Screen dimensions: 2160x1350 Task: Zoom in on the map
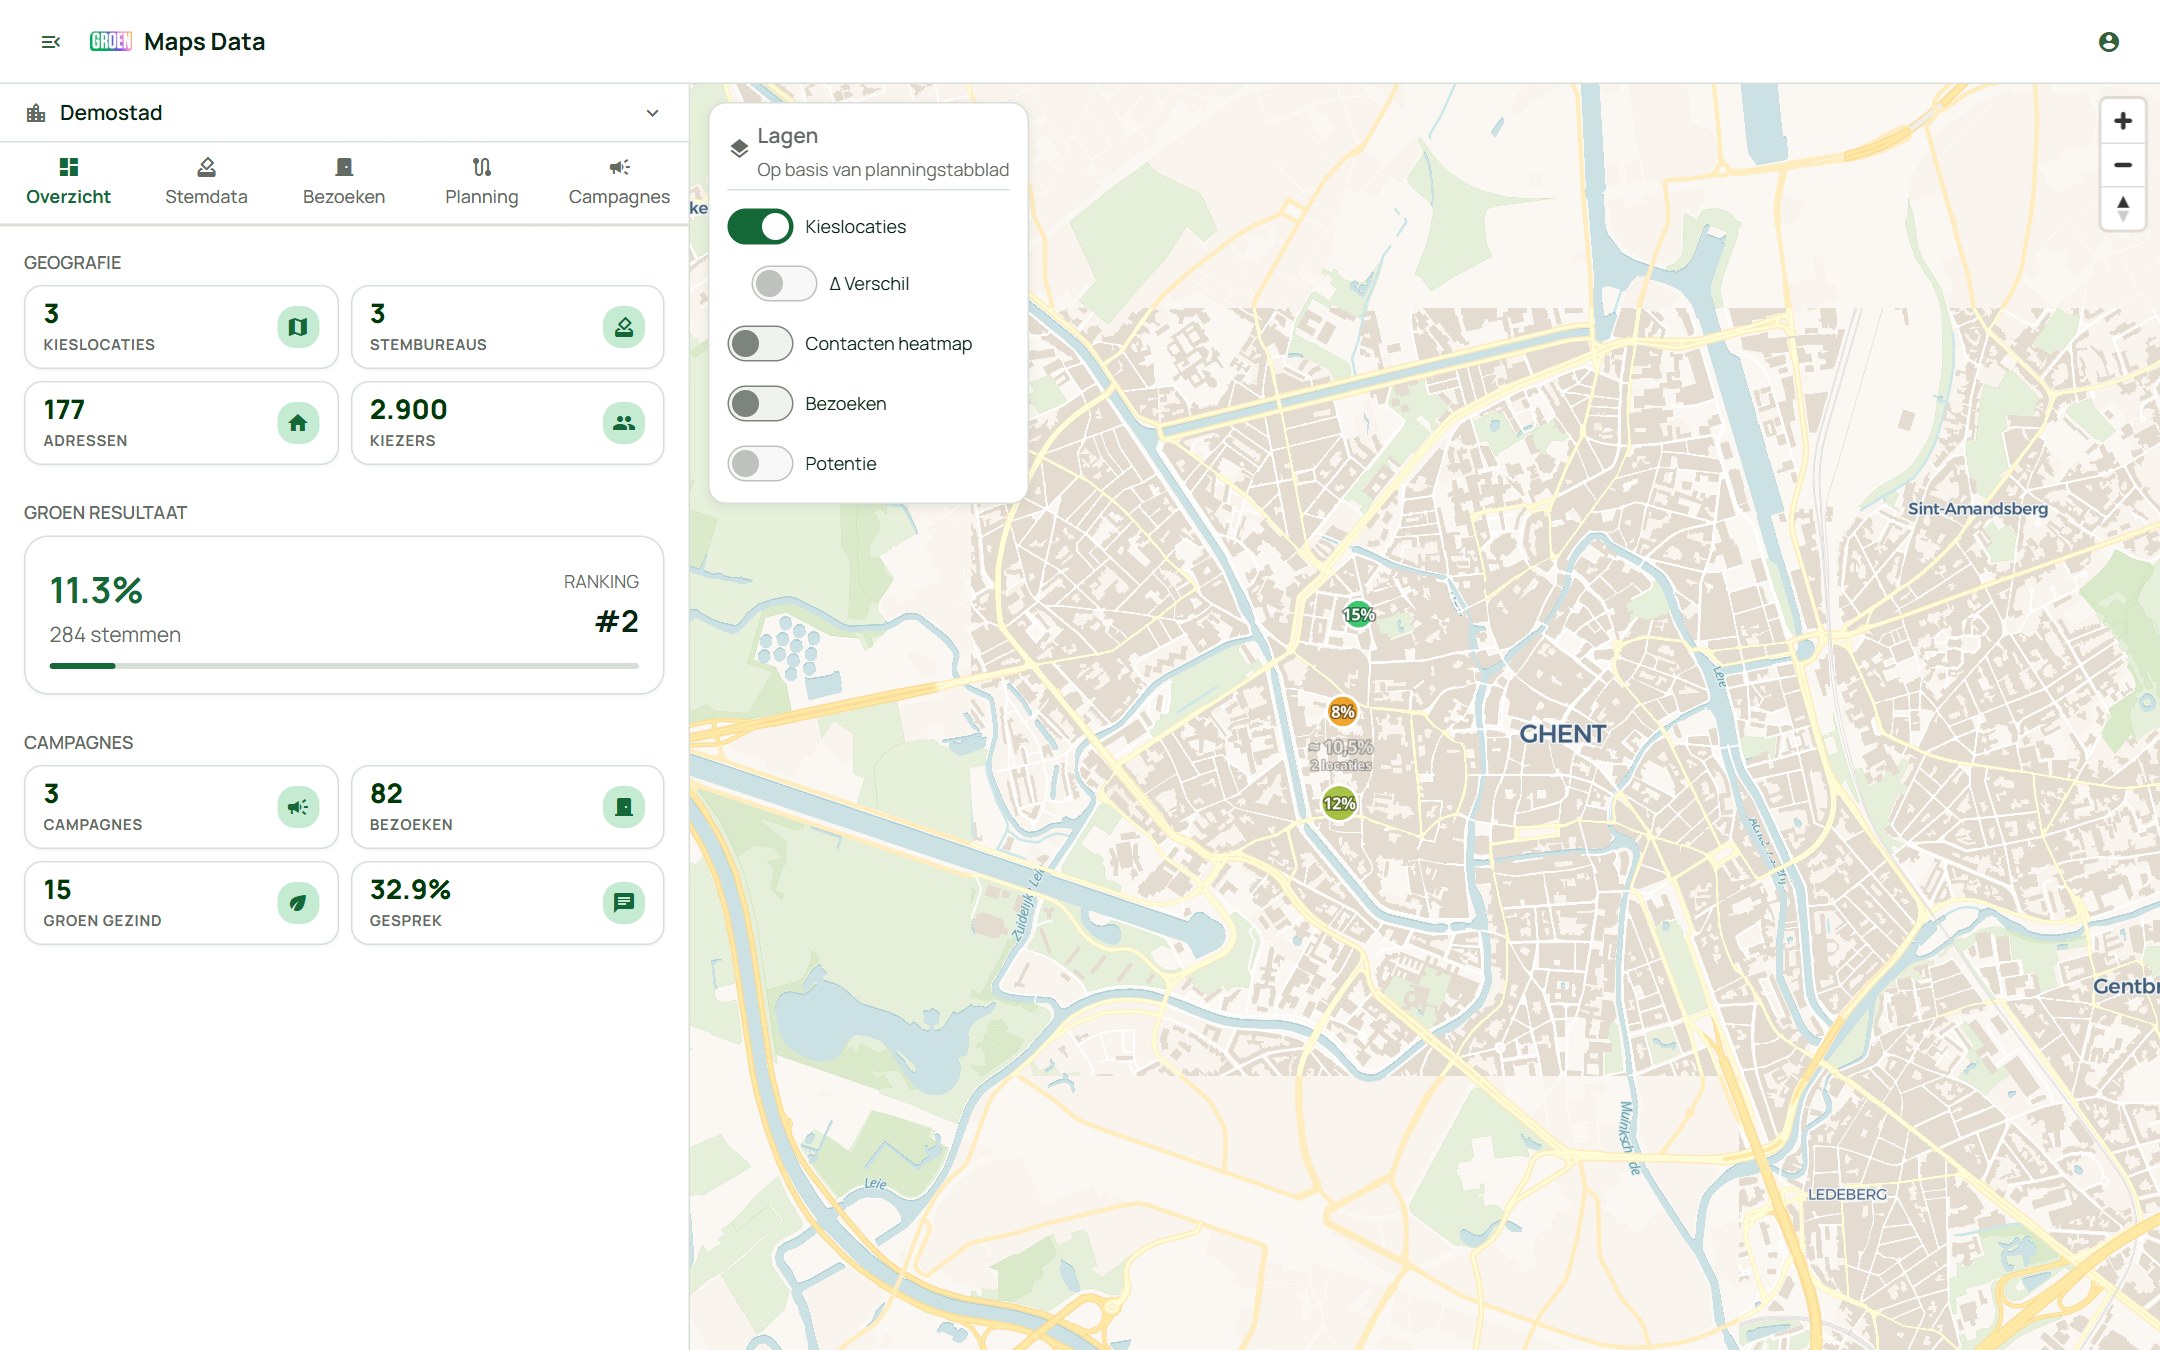(2123, 121)
